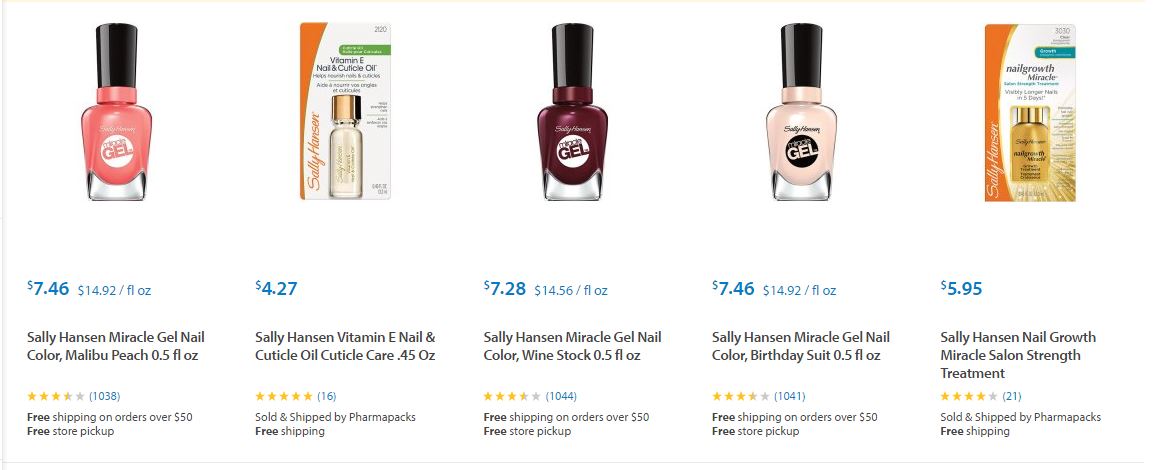Go to Miracle Gel Wine Stock title link

click(x=572, y=346)
